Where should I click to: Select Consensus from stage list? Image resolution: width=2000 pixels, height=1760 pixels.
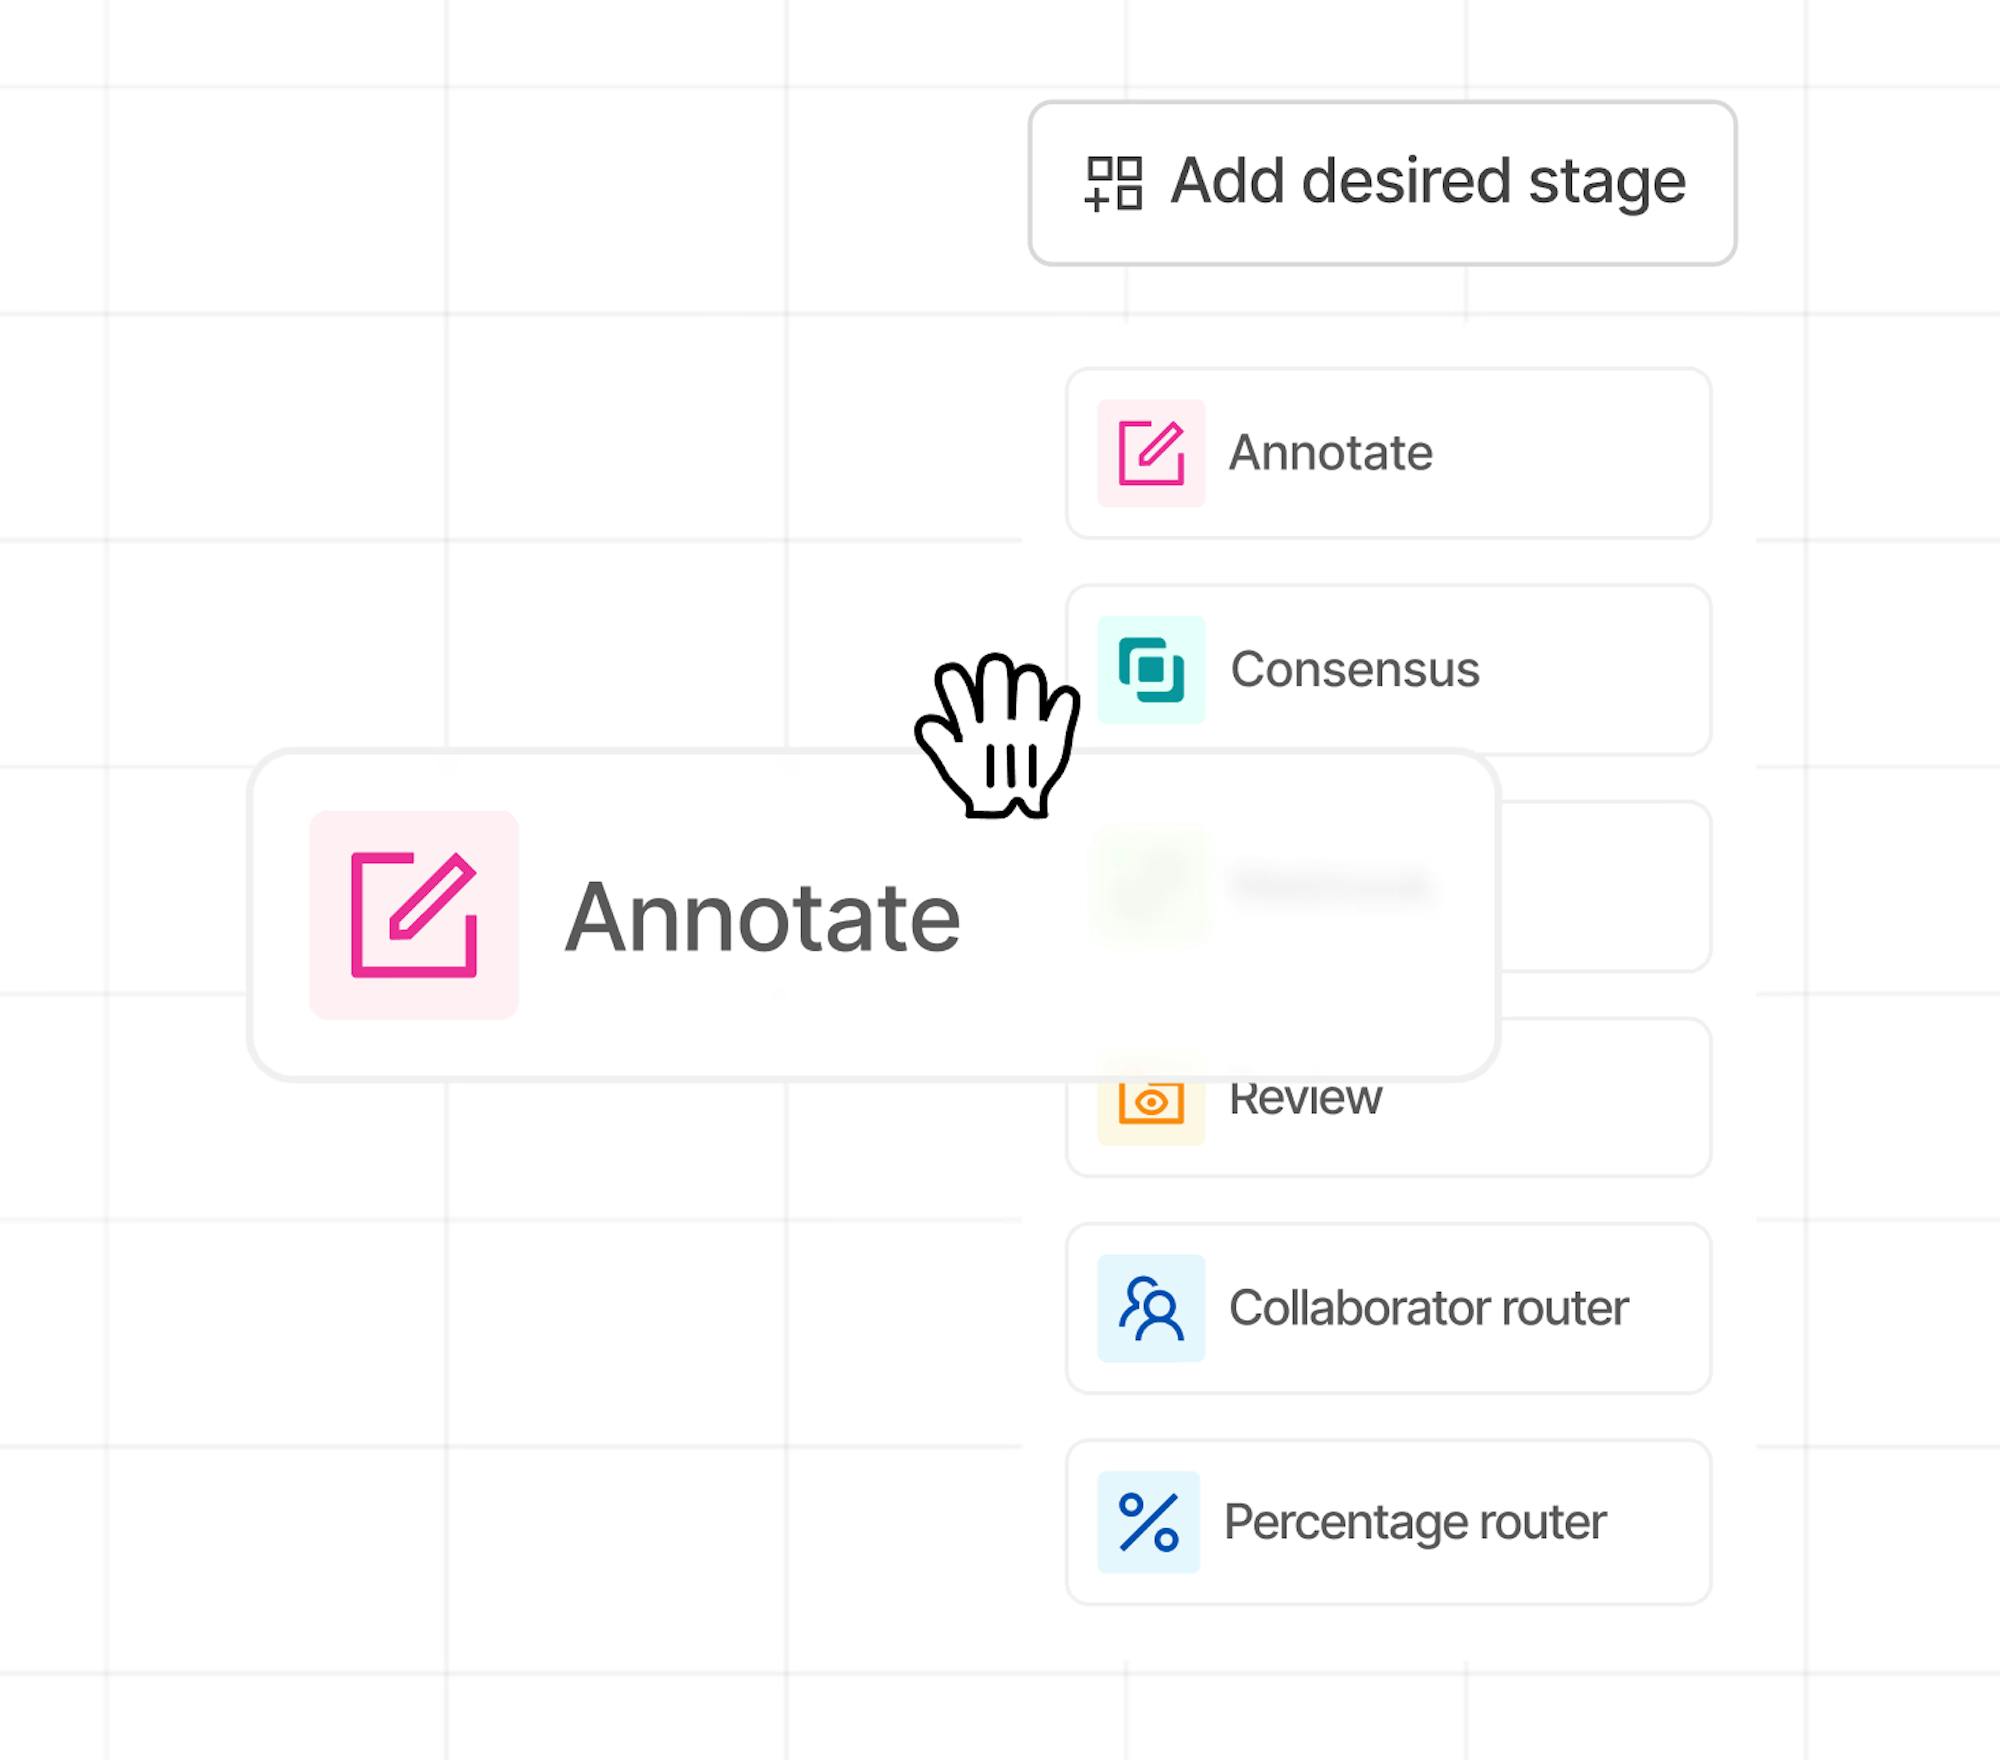(x=1388, y=668)
